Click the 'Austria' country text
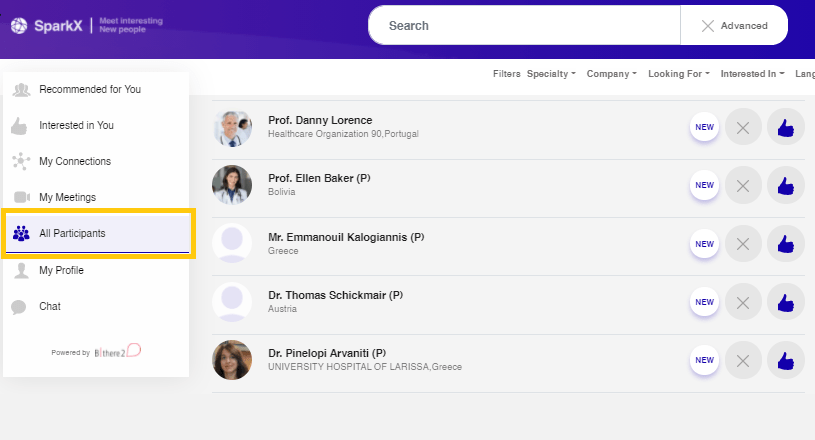815x440 pixels. [282, 309]
